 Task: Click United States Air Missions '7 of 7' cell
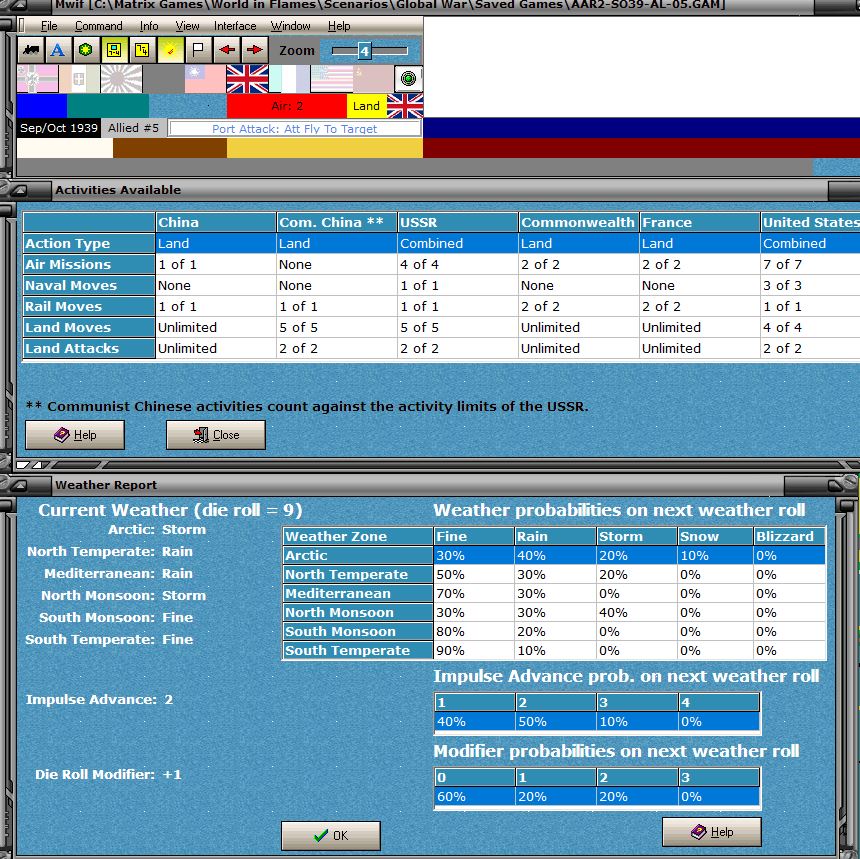click(810, 264)
